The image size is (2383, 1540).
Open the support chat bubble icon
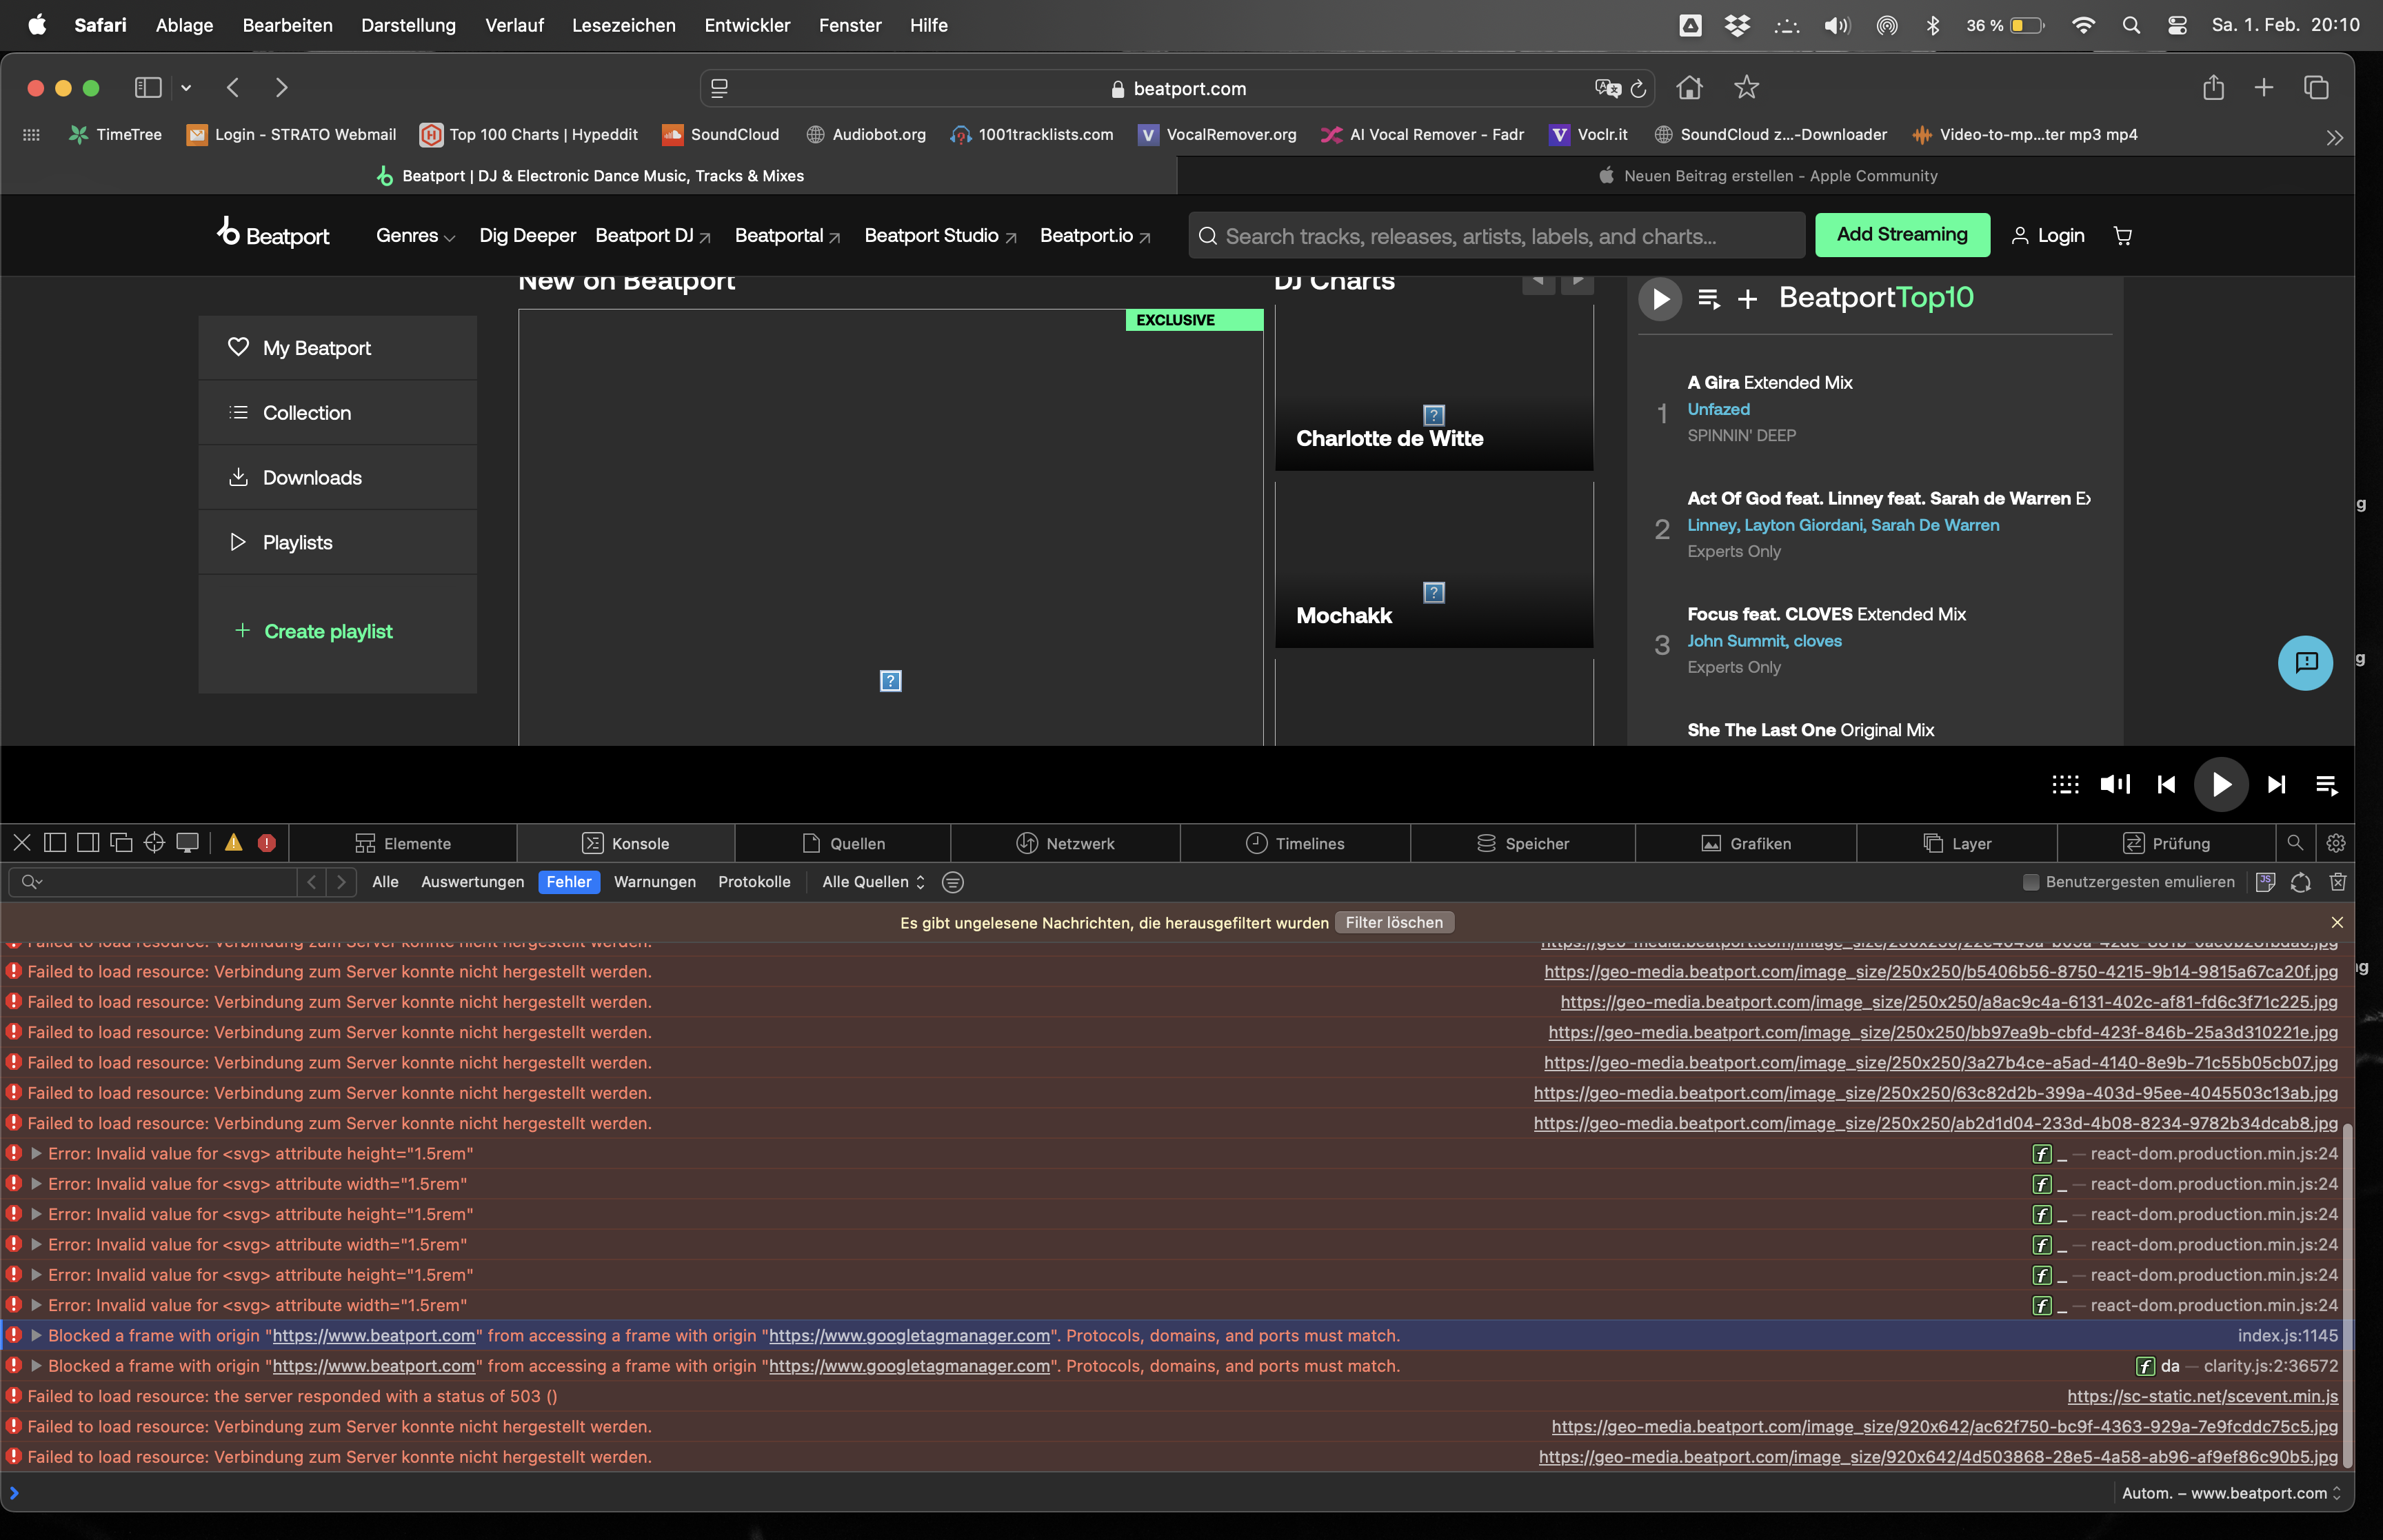coord(2305,663)
